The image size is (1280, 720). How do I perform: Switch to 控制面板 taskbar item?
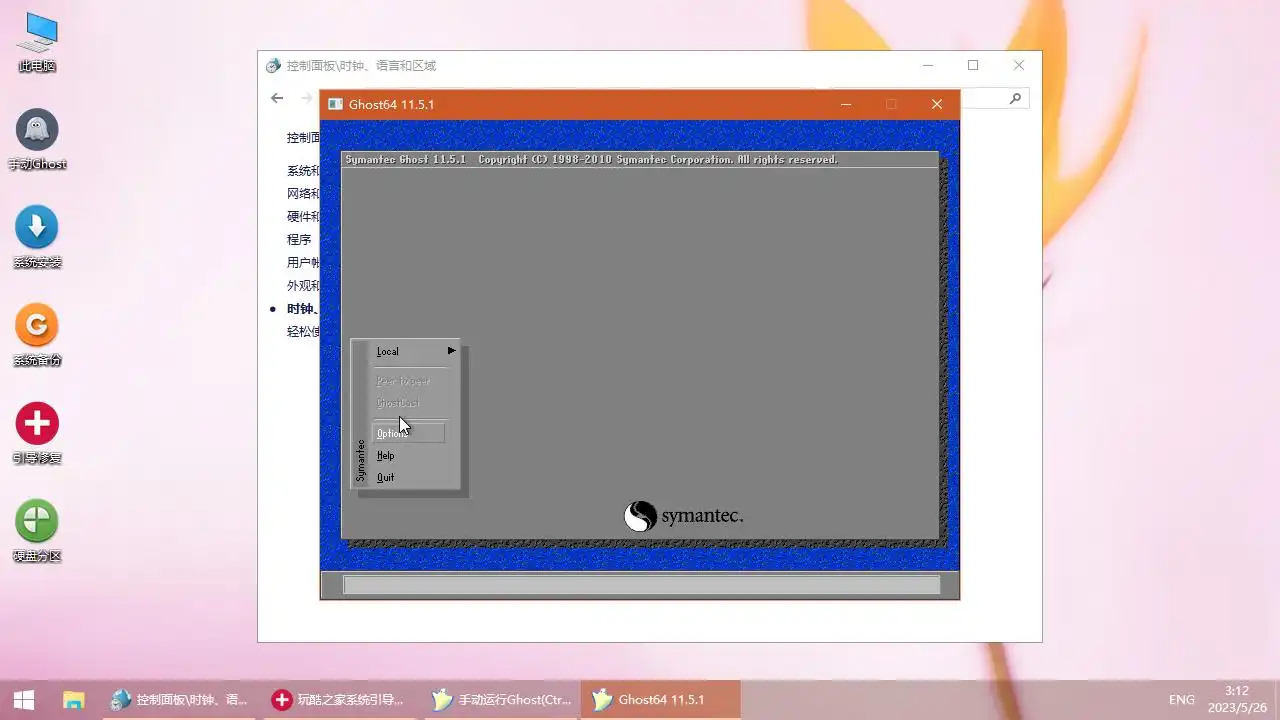click(180, 700)
